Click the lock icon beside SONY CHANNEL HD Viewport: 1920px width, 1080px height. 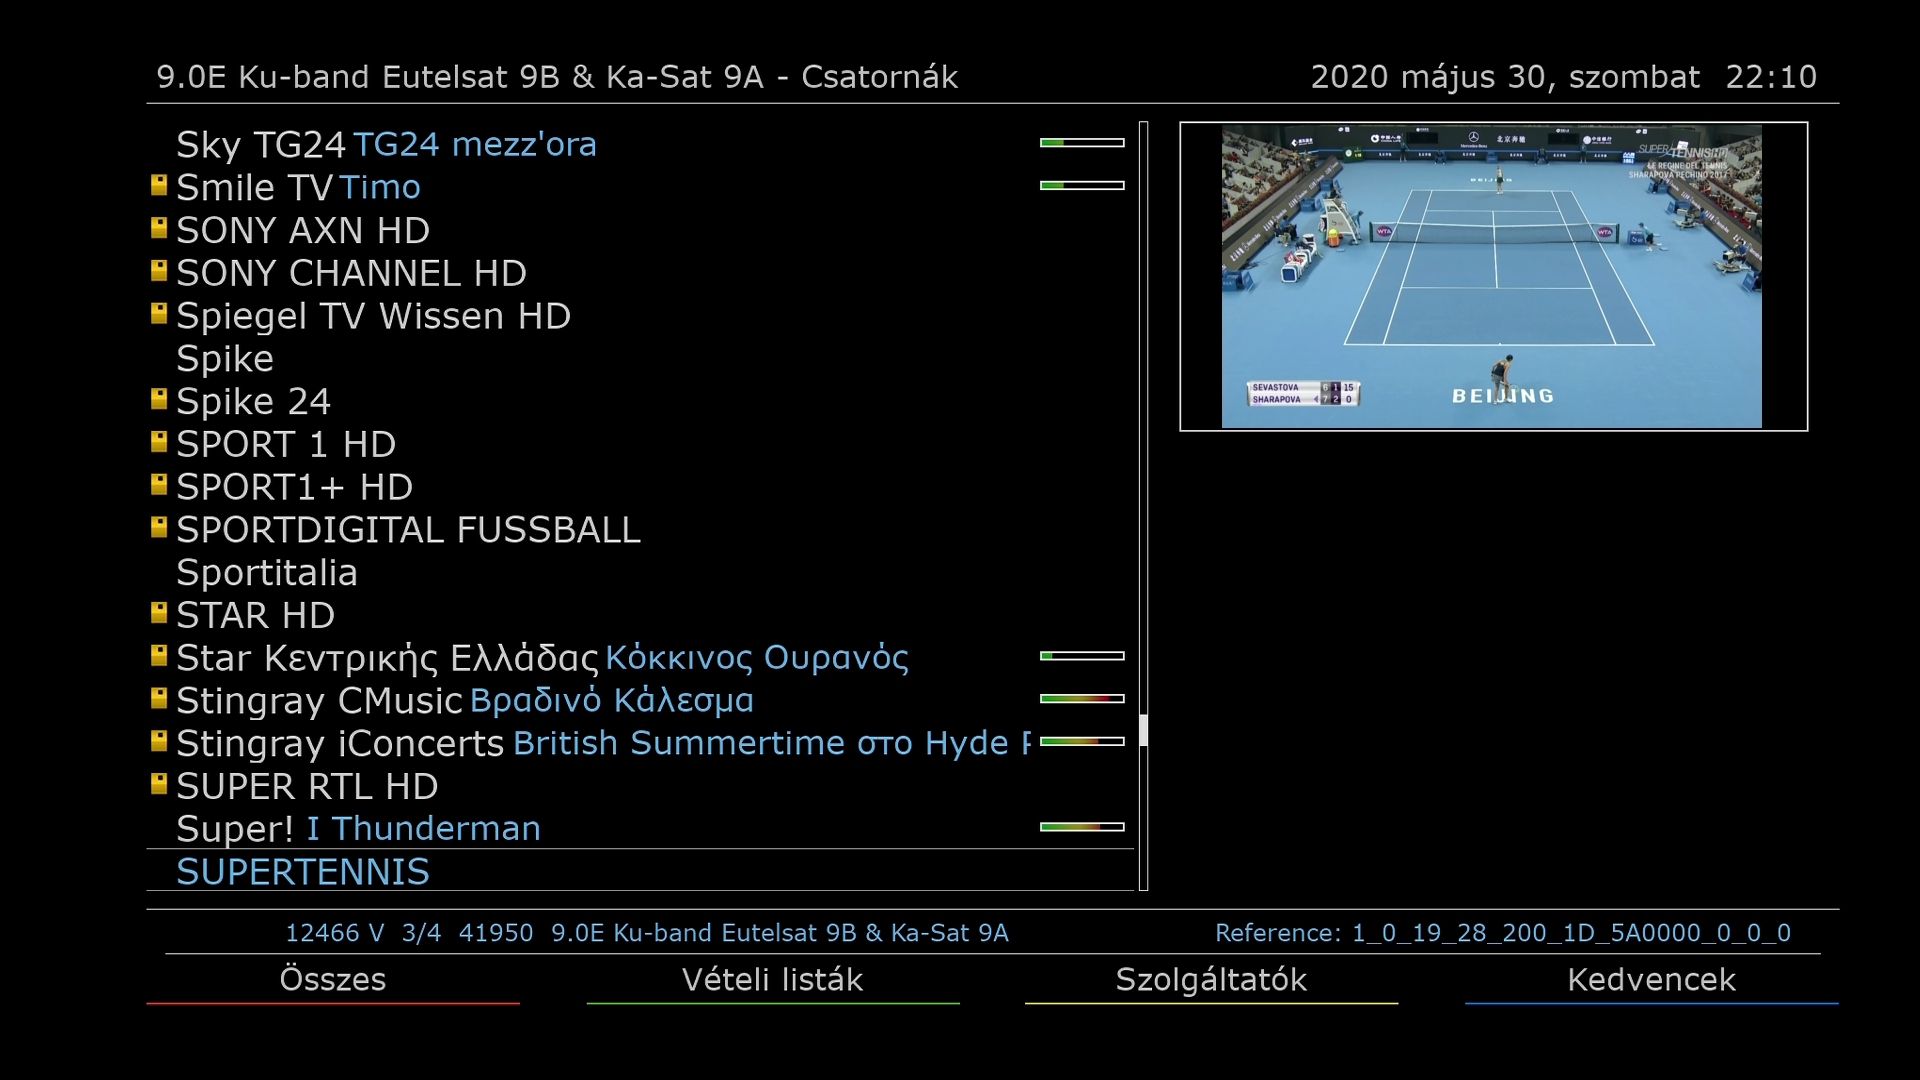[x=159, y=271]
